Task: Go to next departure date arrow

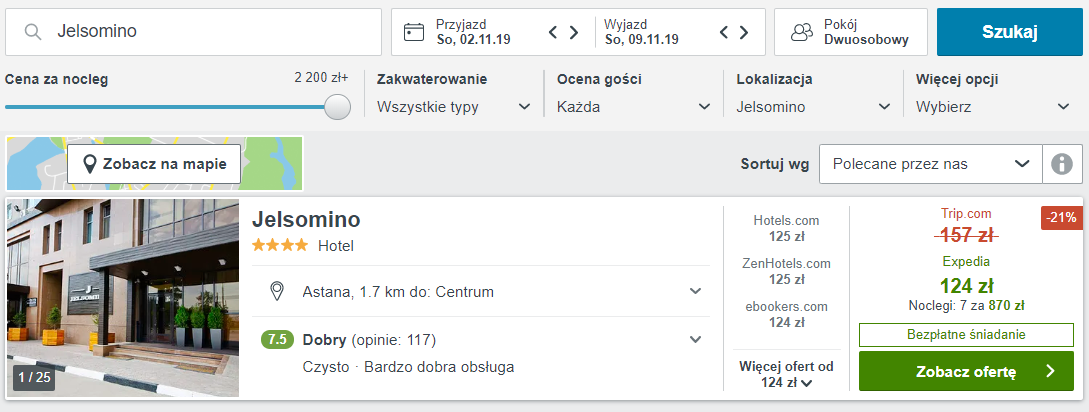Action: coord(744,32)
